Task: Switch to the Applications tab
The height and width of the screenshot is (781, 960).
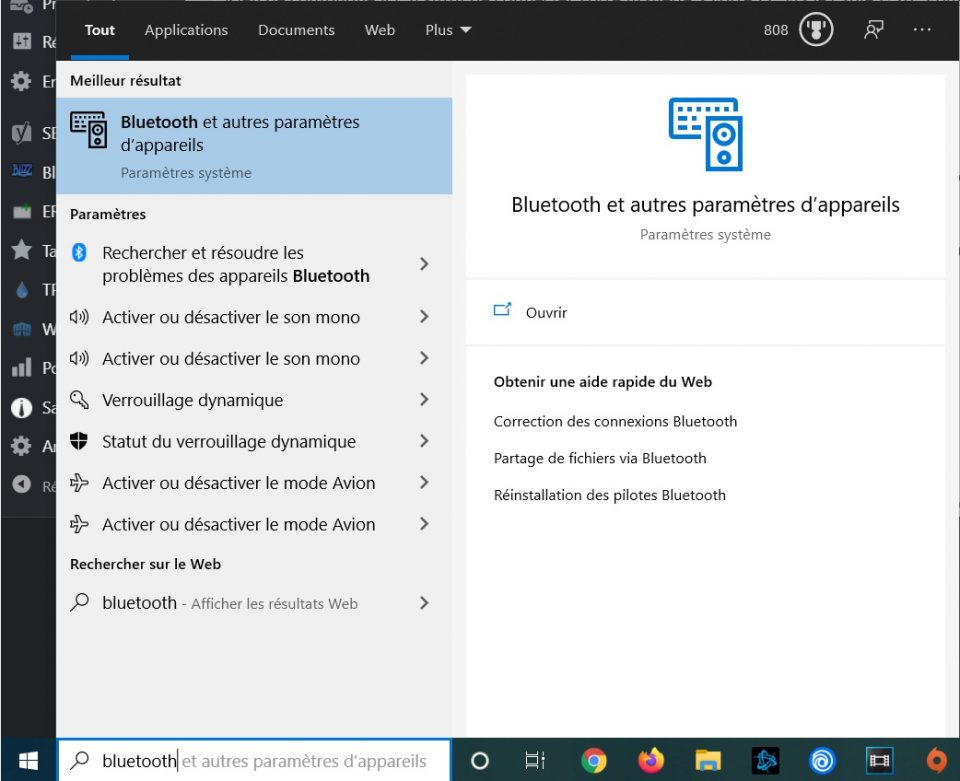Action: click(186, 30)
